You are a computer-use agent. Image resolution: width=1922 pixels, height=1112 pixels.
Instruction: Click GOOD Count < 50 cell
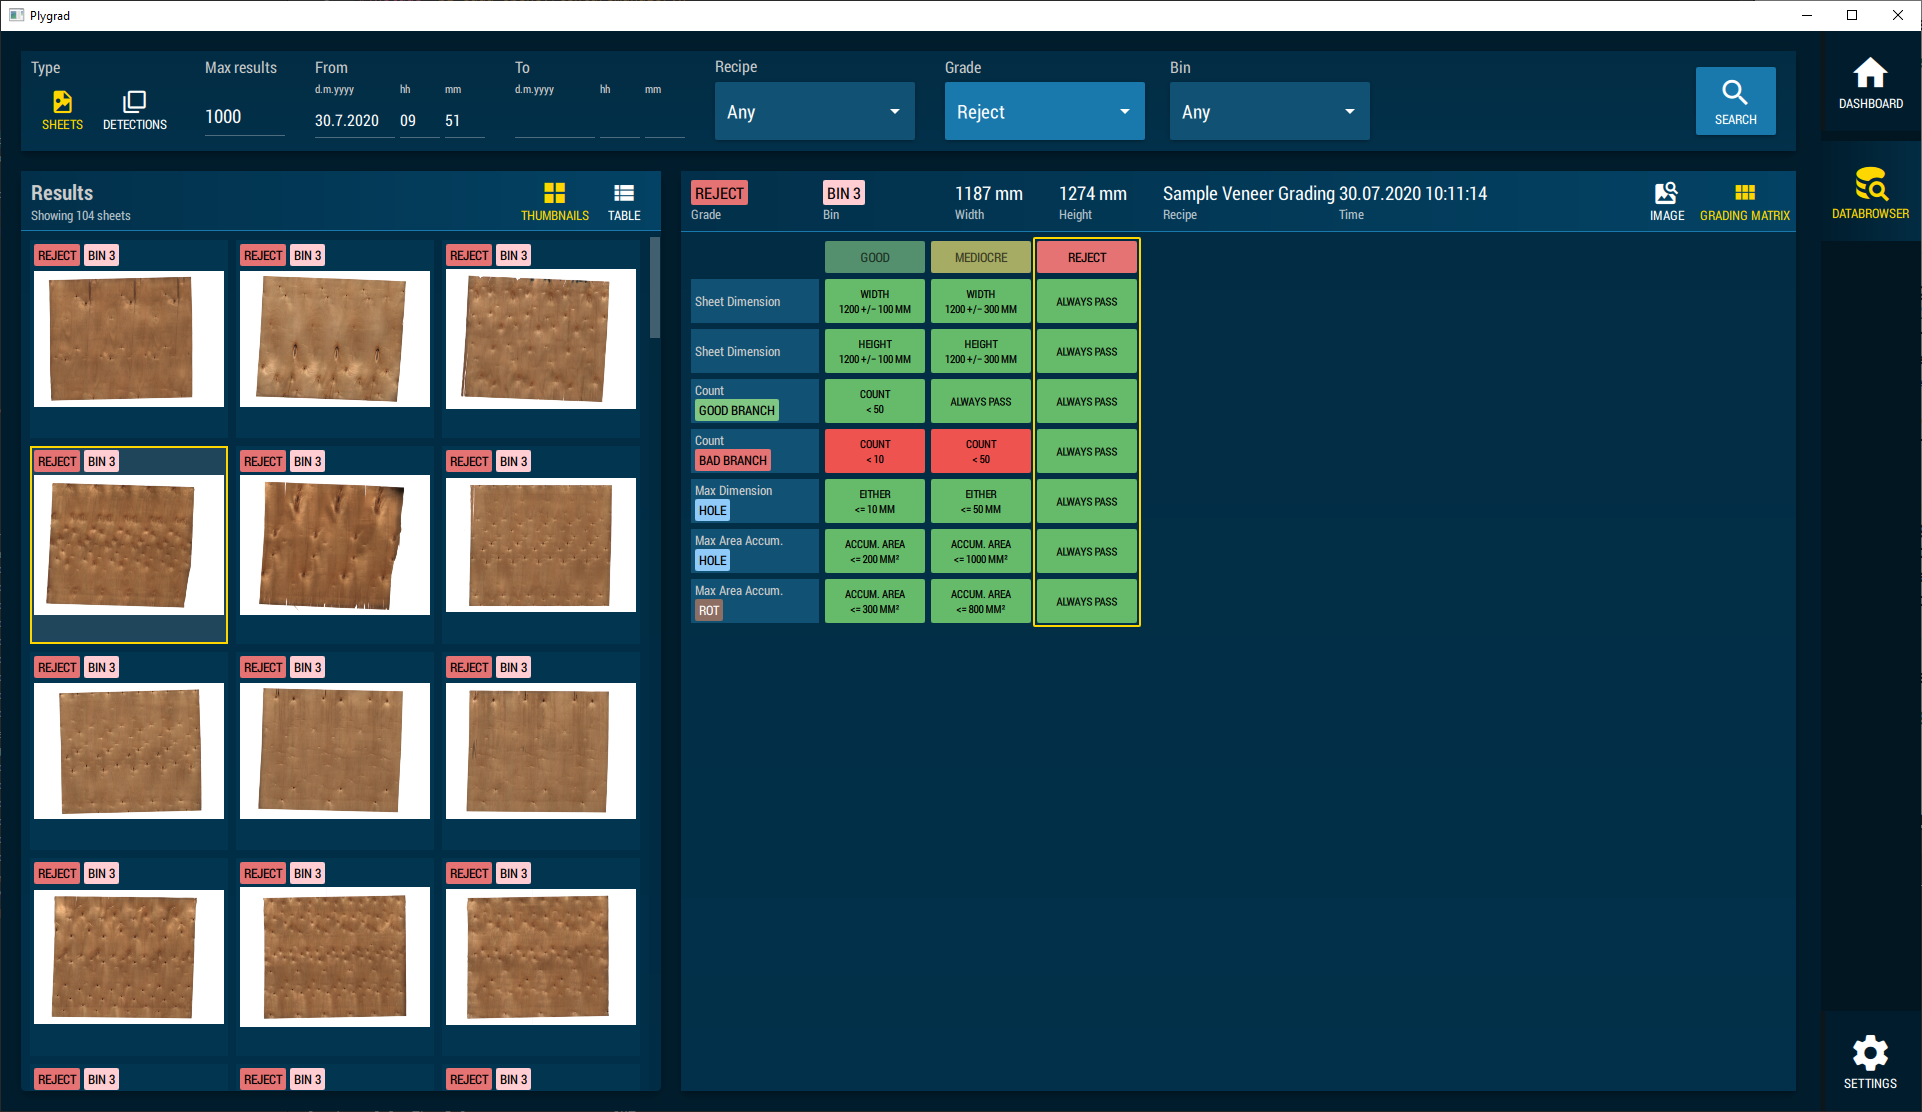(x=874, y=401)
